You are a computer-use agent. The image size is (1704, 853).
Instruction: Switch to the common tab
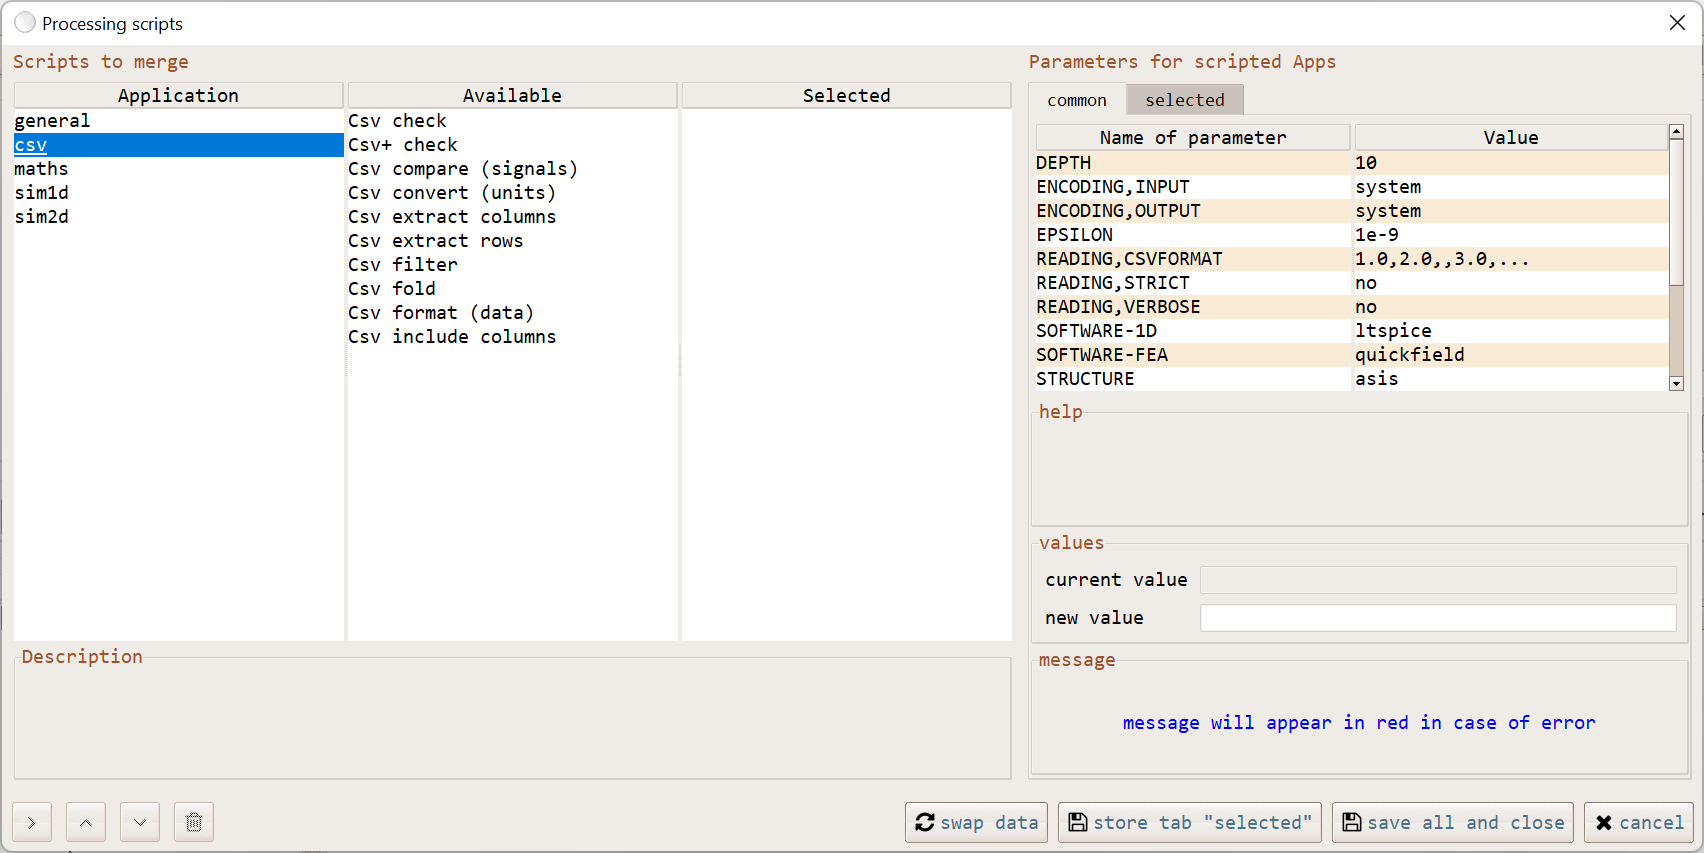[x=1077, y=100]
